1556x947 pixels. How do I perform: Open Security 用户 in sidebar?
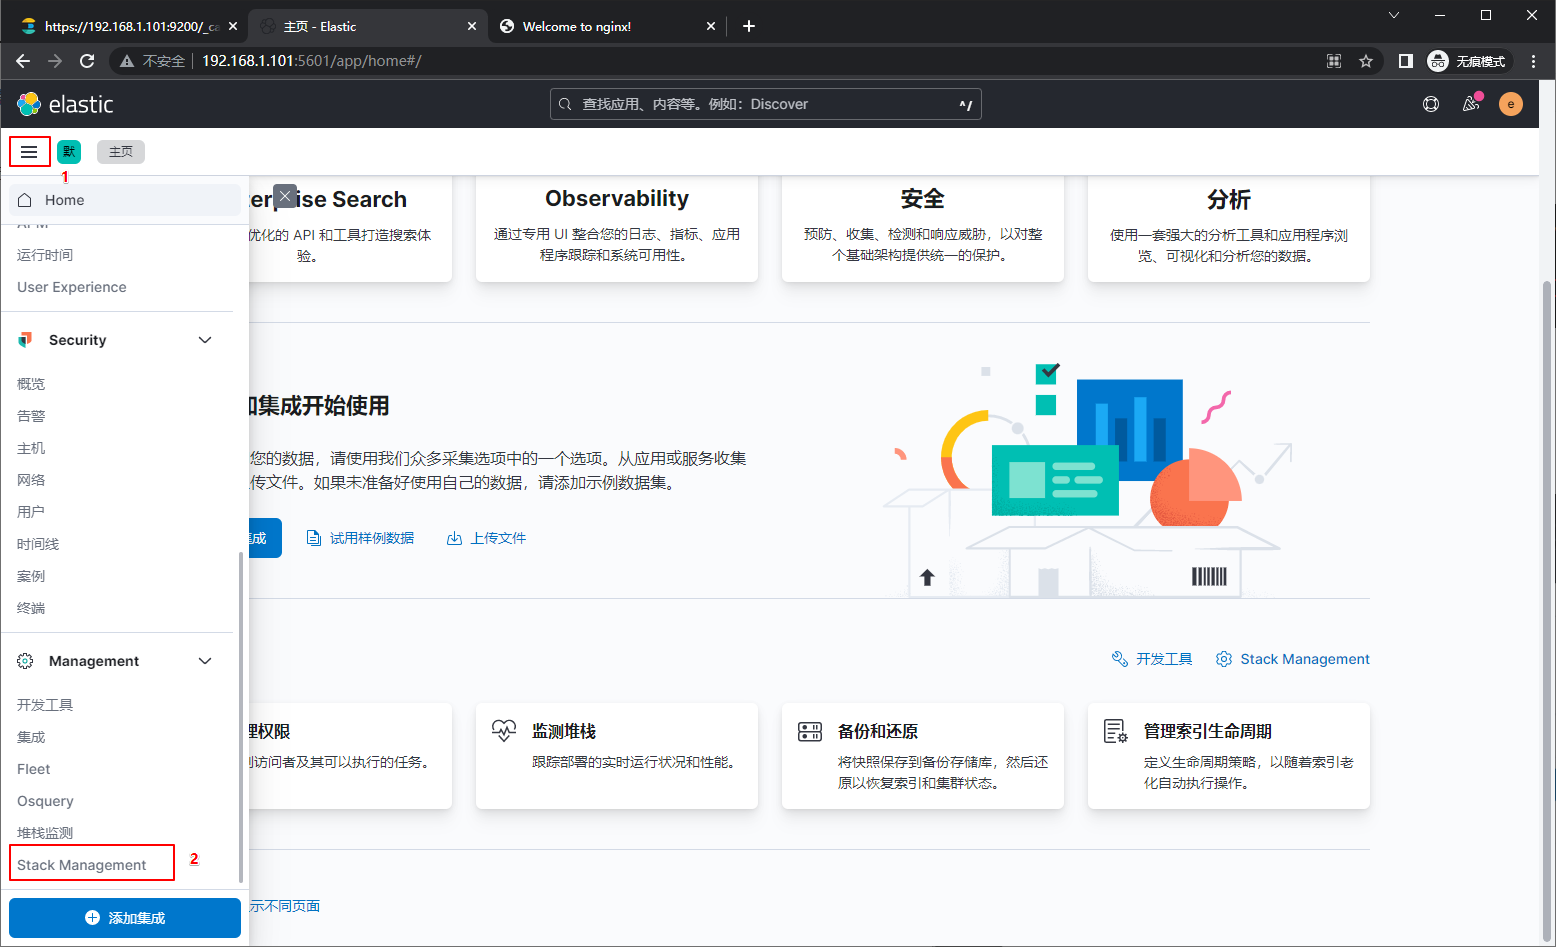pyautogui.click(x=31, y=512)
